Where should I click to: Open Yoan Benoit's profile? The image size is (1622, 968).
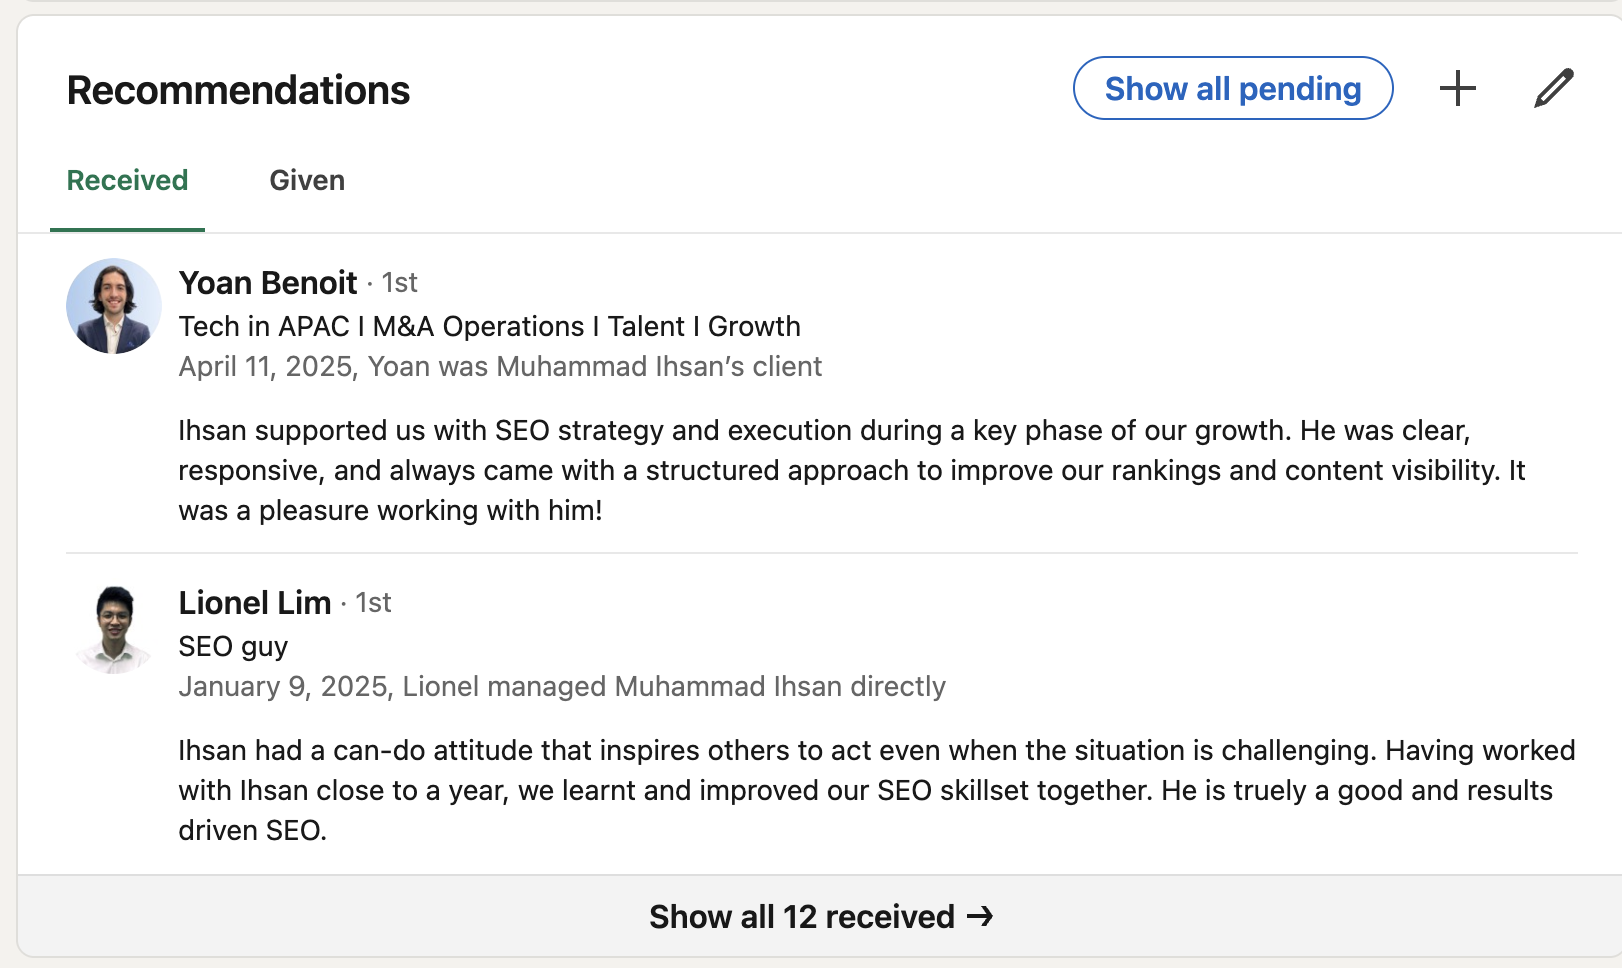(267, 283)
